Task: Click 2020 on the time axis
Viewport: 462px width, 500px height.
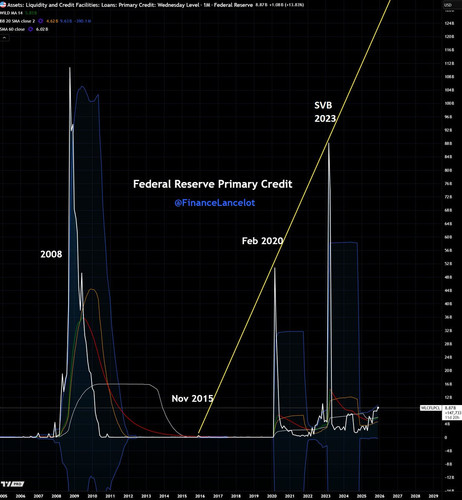Action: coord(272,496)
